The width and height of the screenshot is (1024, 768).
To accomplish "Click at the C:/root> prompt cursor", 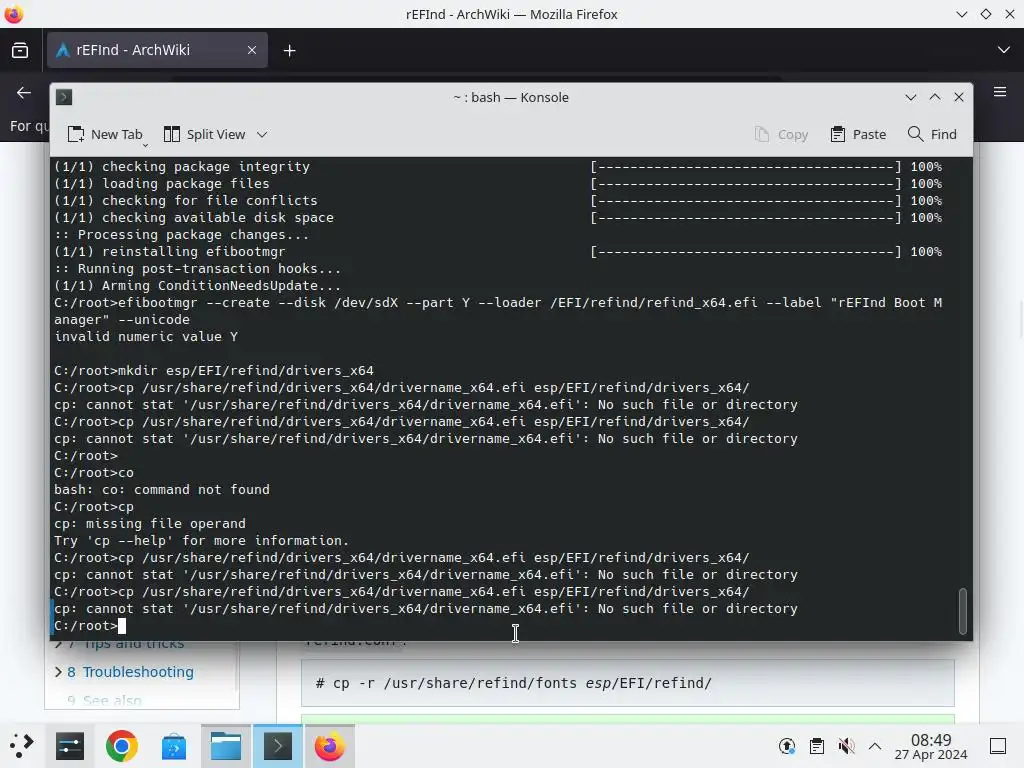I will click(121, 626).
